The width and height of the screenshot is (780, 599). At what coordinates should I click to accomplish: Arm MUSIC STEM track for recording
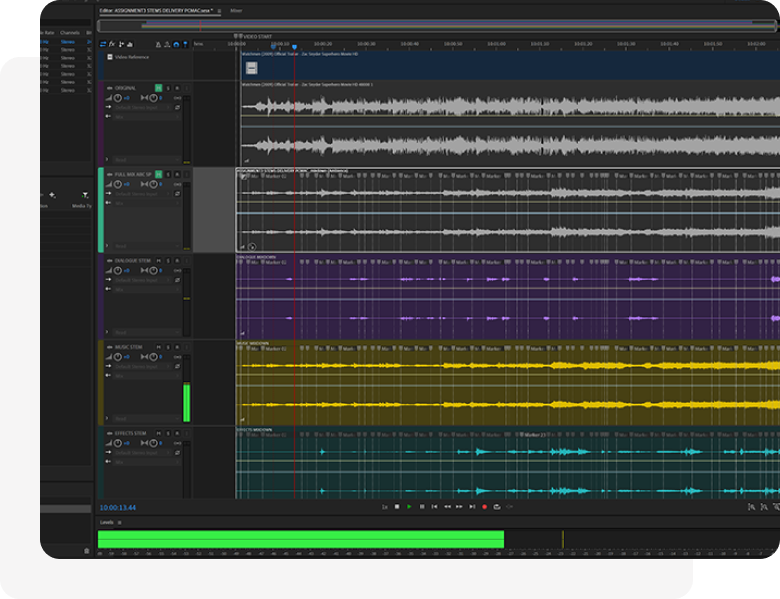coord(177,347)
